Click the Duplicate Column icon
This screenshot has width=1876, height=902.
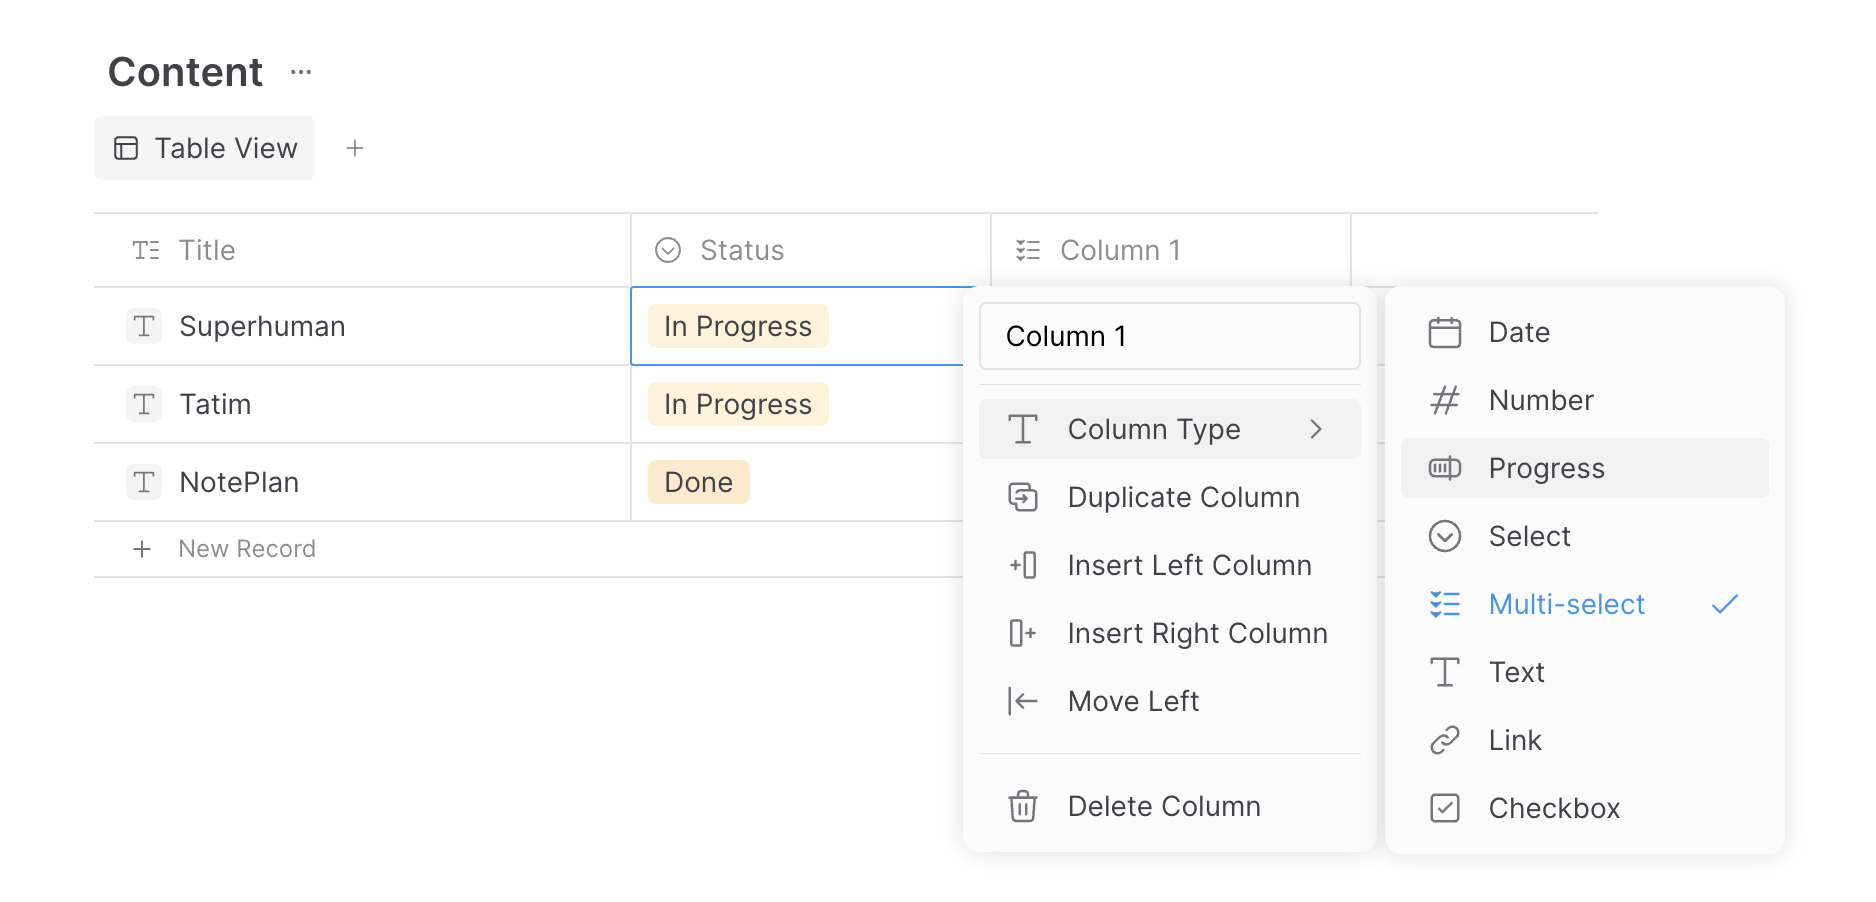click(1022, 497)
